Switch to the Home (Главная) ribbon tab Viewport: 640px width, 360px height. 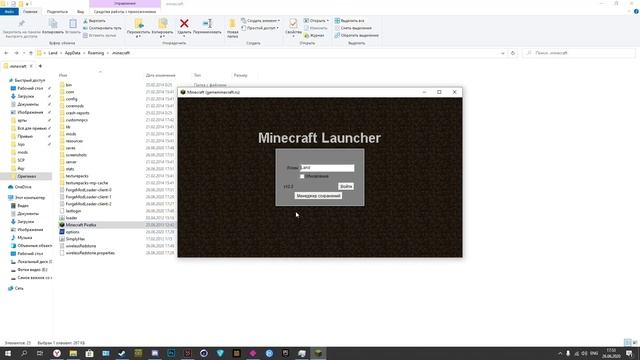[30, 11]
